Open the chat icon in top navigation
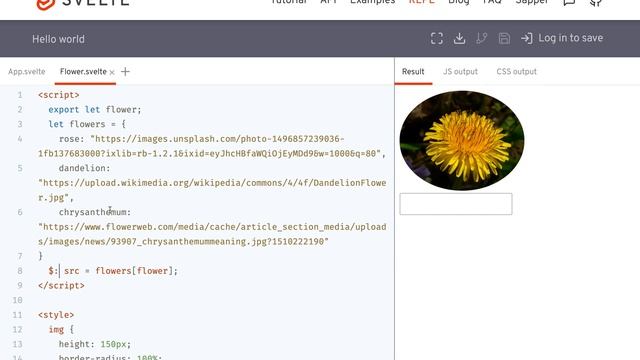The height and width of the screenshot is (360, 640). tap(569, 2)
